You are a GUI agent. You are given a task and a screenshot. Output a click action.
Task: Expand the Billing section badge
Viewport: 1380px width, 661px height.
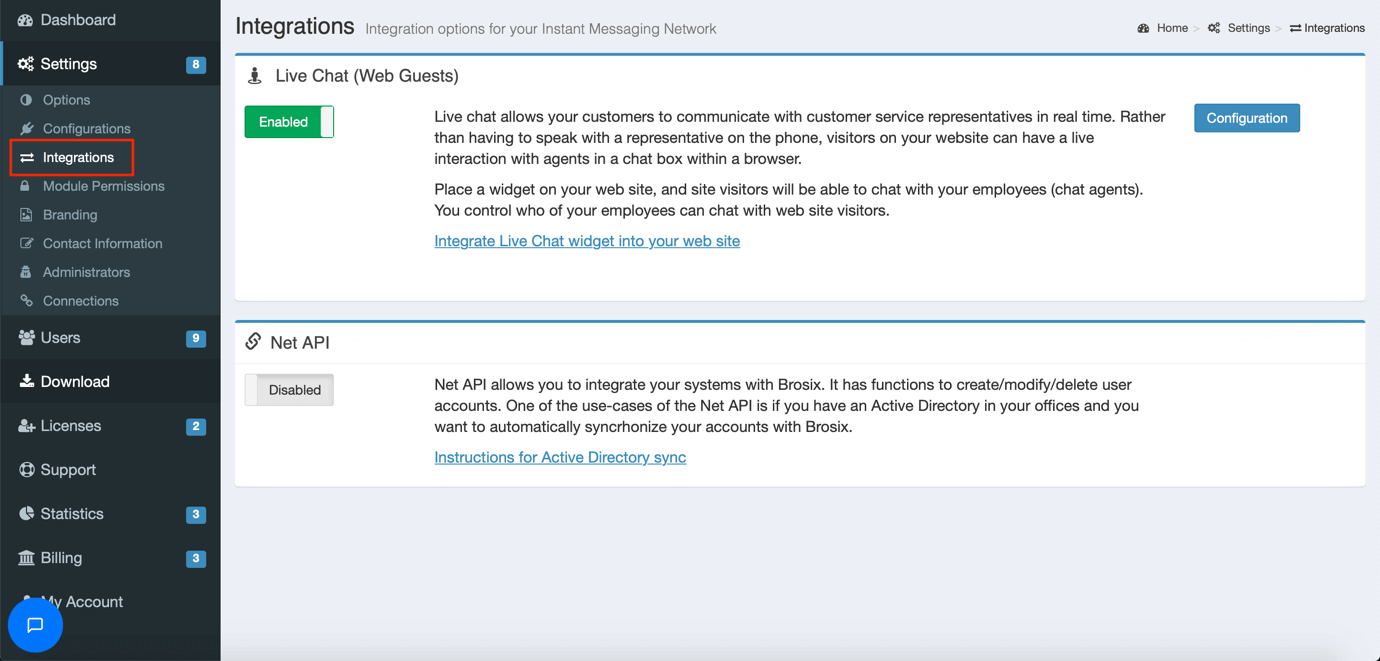[x=196, y=558]
